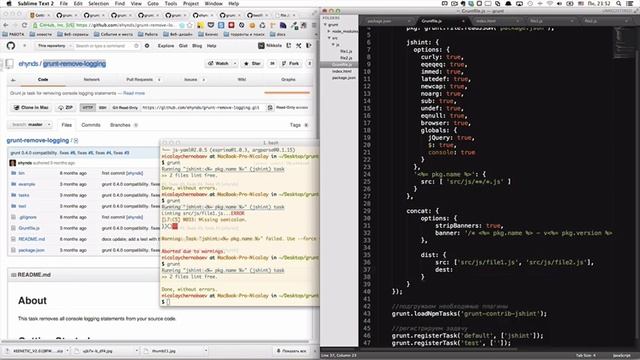Click the clone URL text field
Image resolution: width=640 pixels, height=360 pixels.
pos(202,107)
